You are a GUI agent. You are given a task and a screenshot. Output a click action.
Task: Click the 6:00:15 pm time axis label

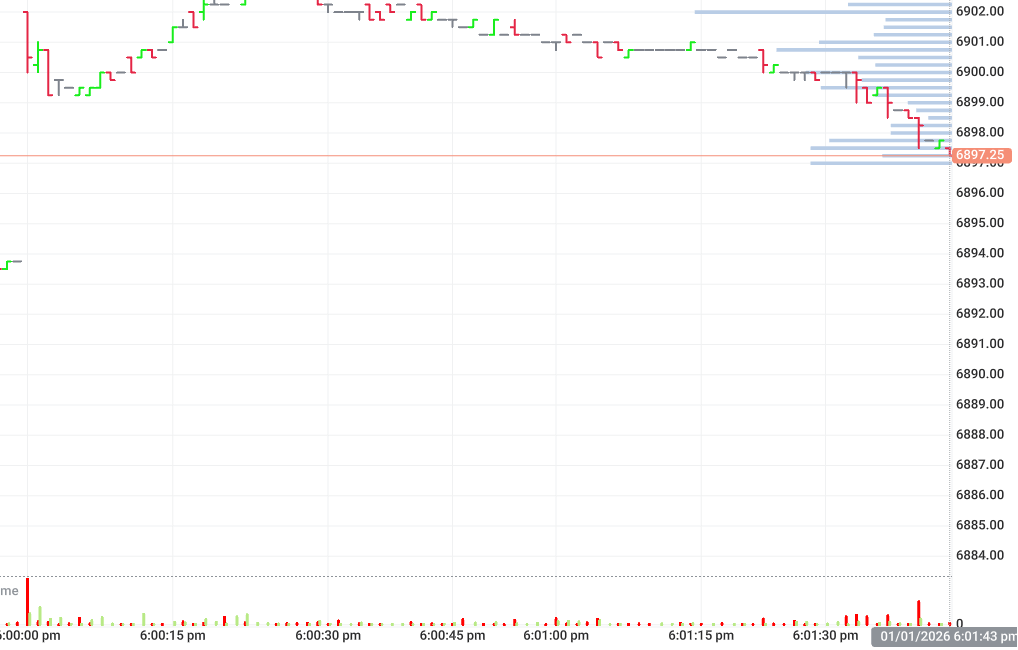click(x=173, y=635)
